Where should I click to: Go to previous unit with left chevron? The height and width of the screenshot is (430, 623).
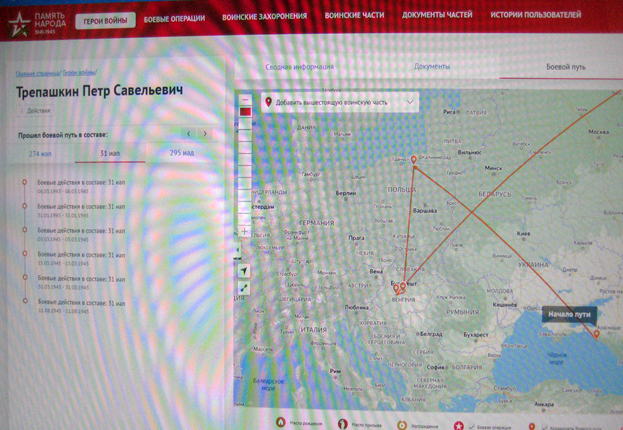pos(189,134)
